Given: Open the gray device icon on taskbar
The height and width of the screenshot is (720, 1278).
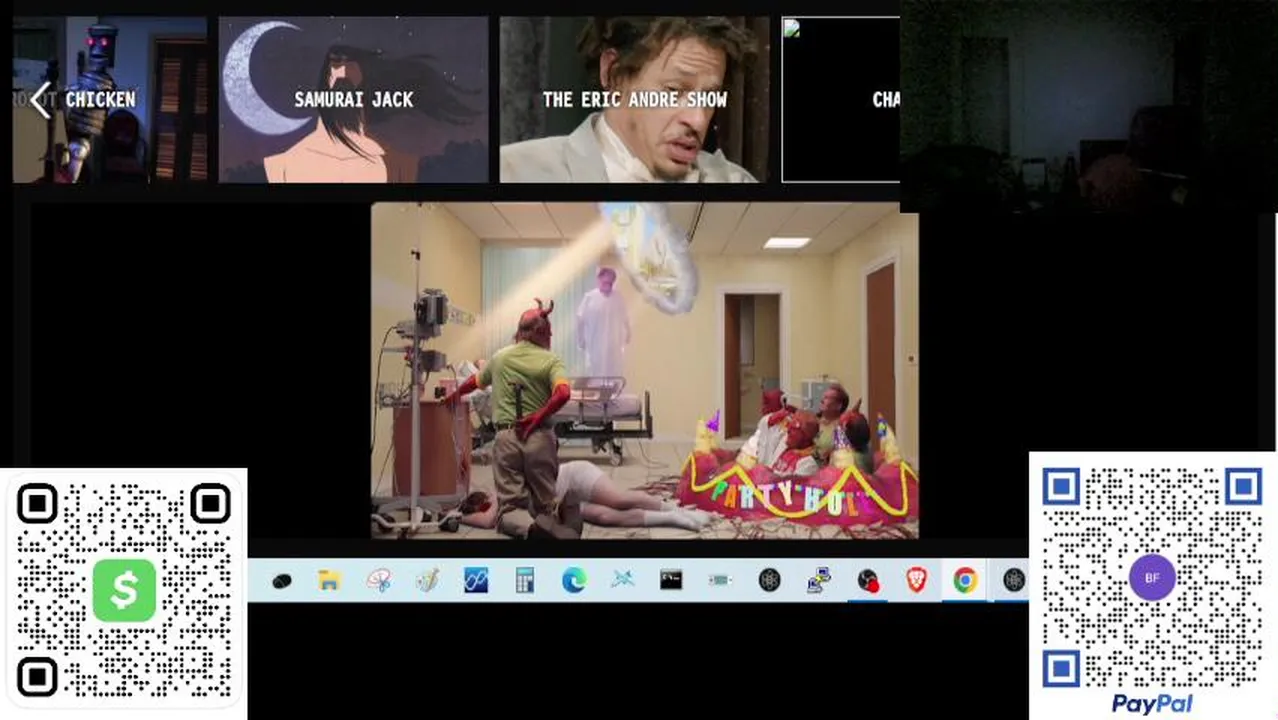Looking at the screenshot, I should click(720, 580).
